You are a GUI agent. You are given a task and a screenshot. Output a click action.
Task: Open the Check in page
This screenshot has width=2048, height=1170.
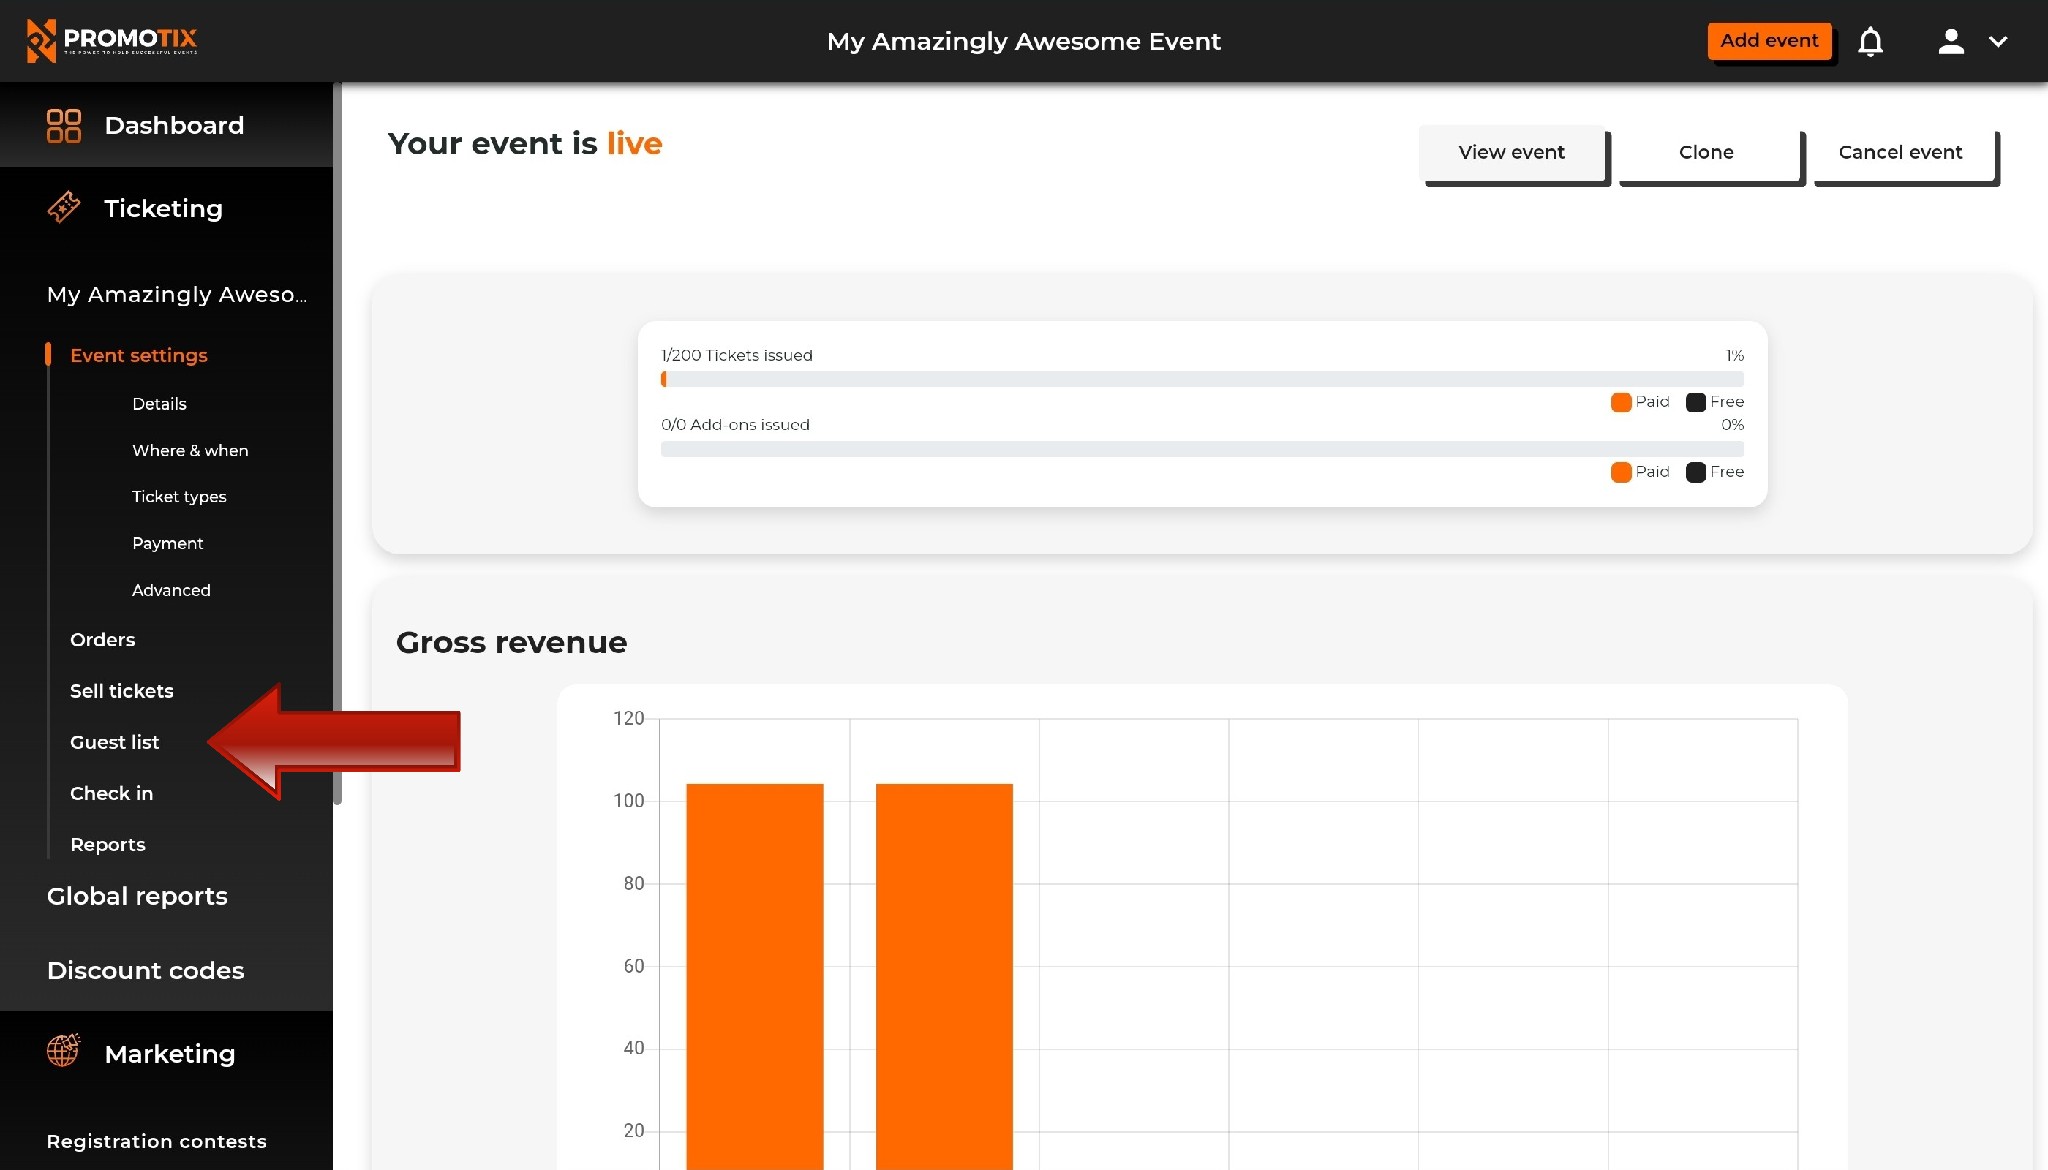pos(111,793)
